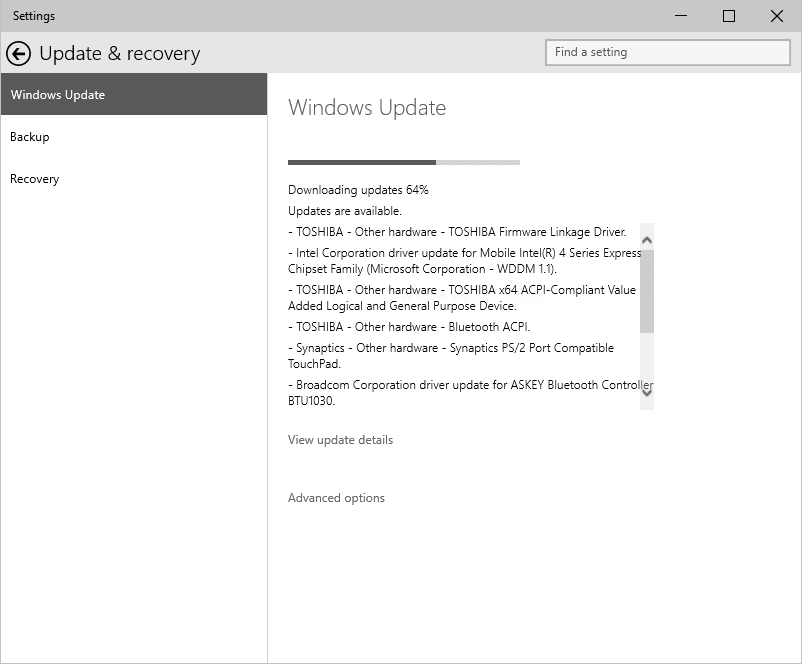Maximize the Settings window

[x=729, y=16]
